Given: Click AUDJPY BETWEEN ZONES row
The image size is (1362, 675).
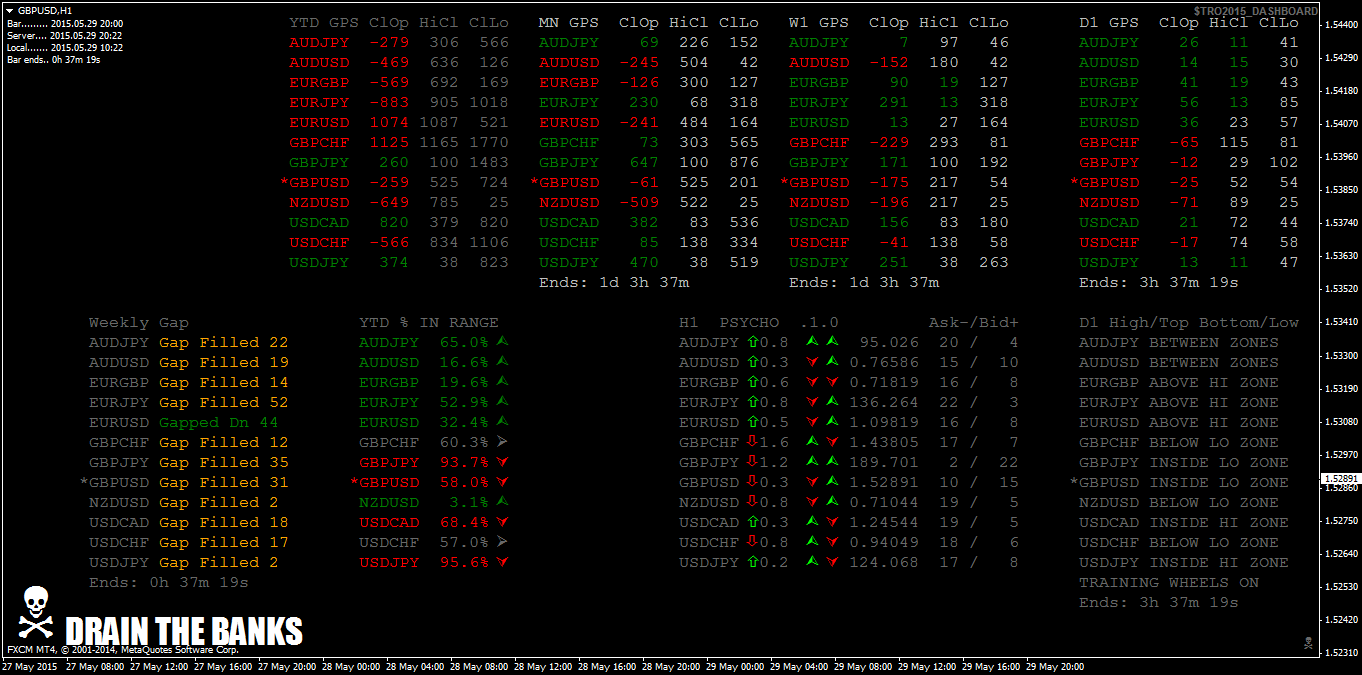Looking at the screenshot, I should click(1179, 342).
